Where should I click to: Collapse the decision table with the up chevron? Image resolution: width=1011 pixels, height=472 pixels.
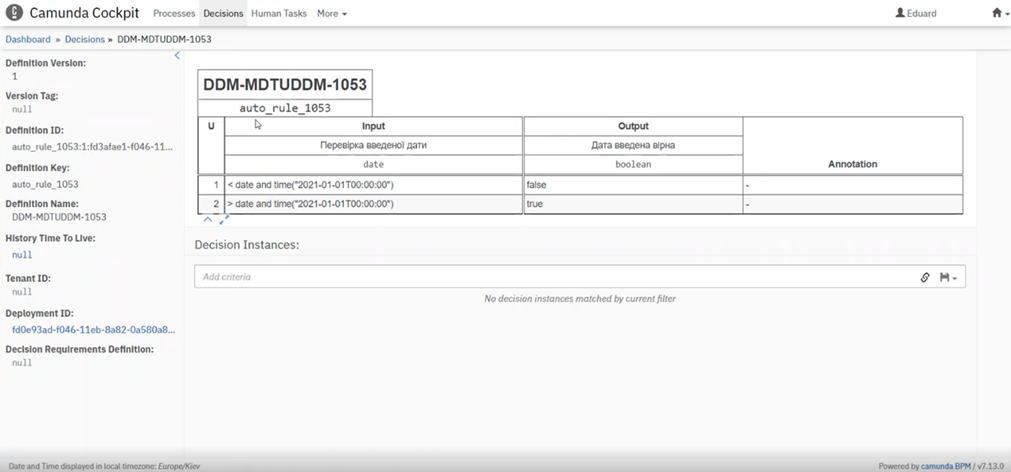[208, 220]
